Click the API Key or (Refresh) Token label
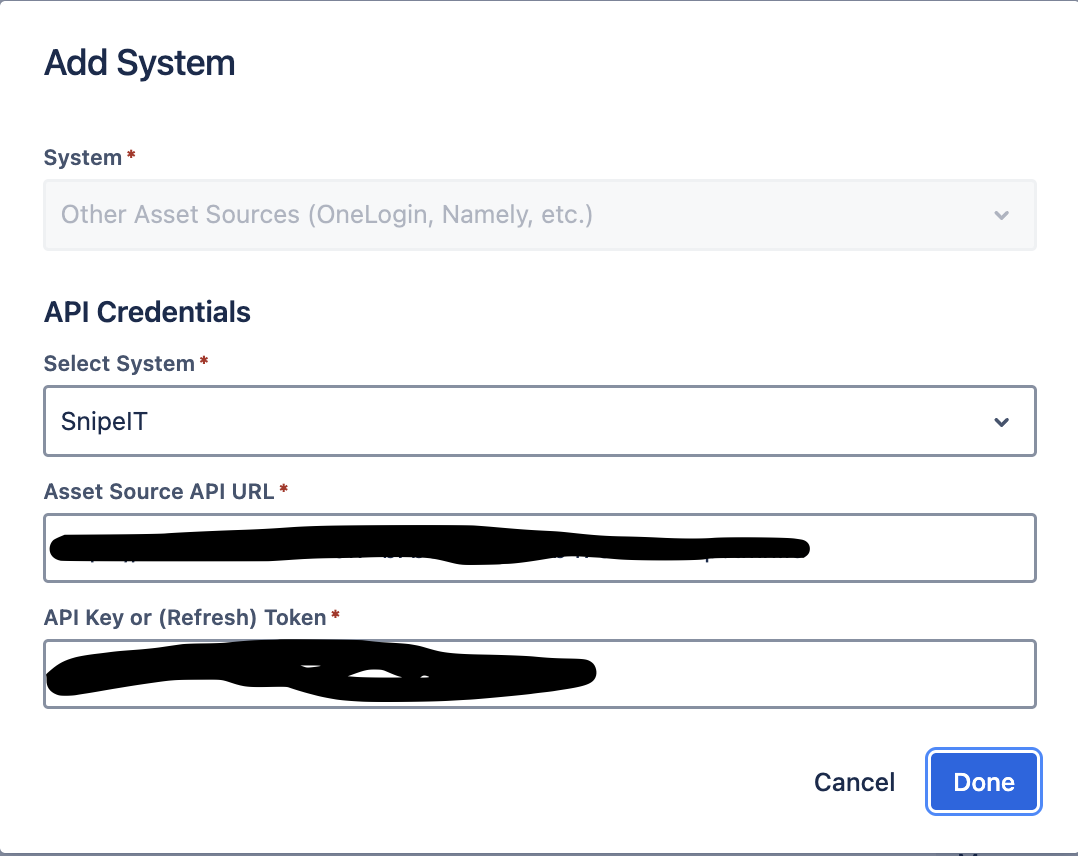 (x=185, y=617)
